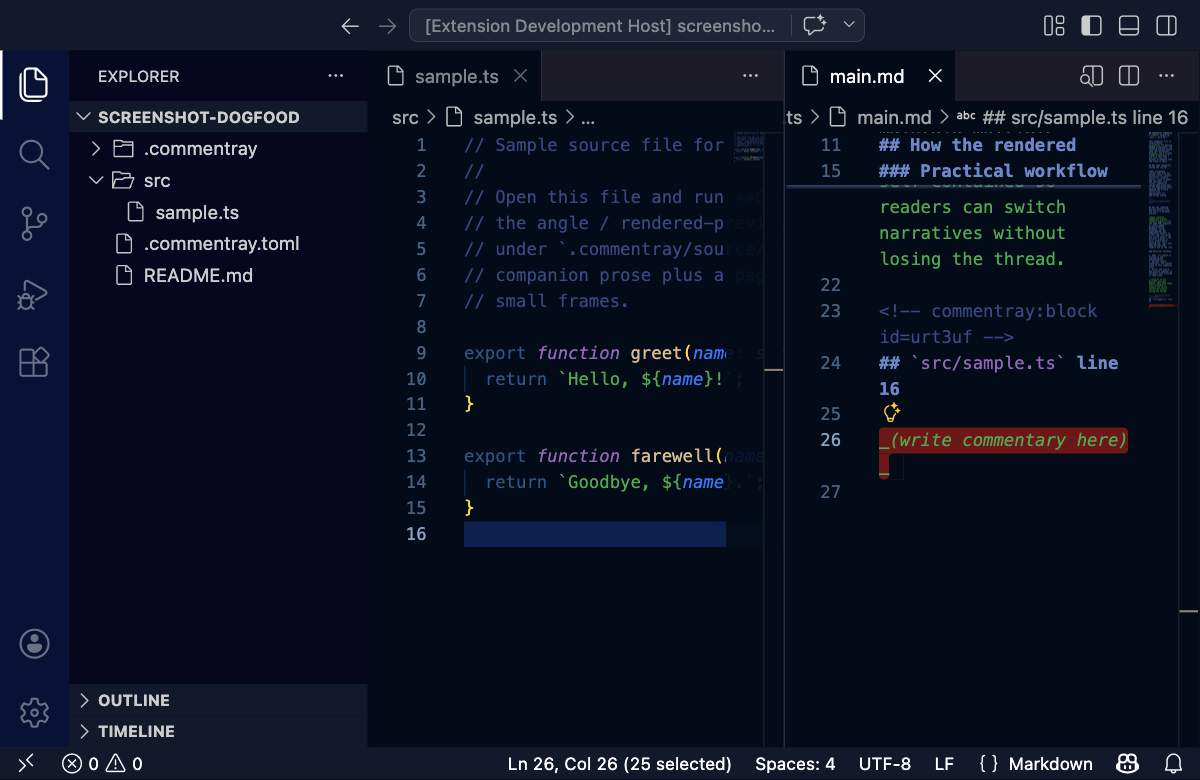Image resolution: width=1200 pixels, height=780 pixels.
Task: Open the Extensions view
Action: coord(34,363)
